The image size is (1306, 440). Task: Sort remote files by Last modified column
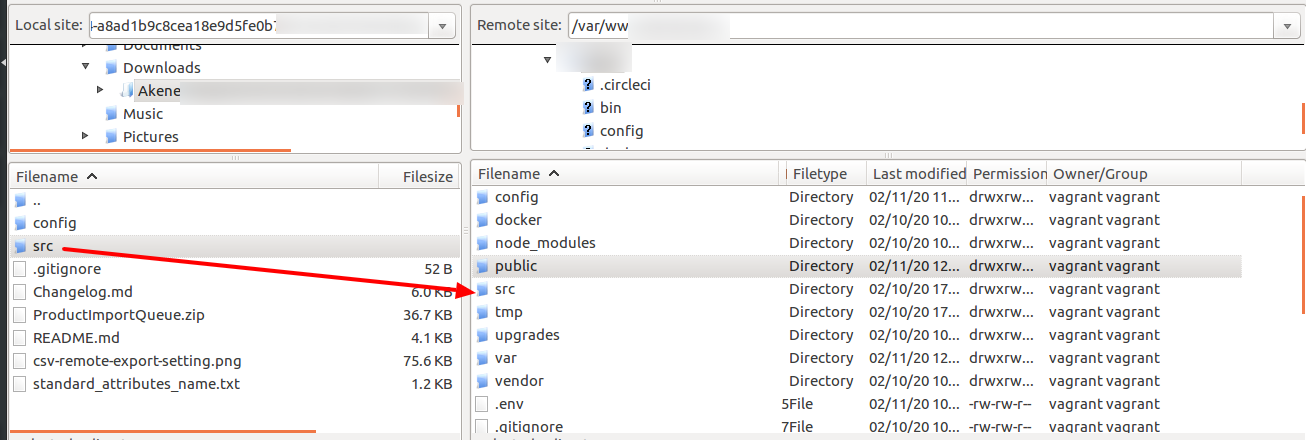918,174
